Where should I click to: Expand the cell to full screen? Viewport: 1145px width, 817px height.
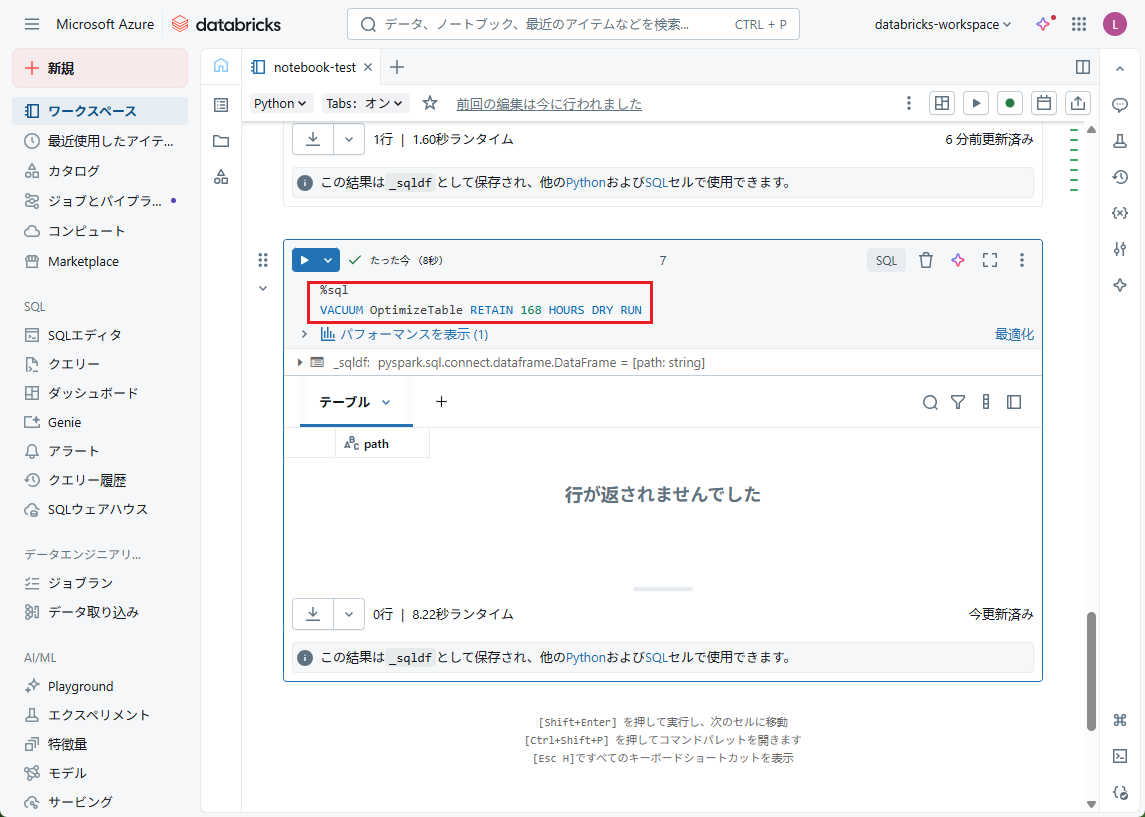[x=990, y=260]
